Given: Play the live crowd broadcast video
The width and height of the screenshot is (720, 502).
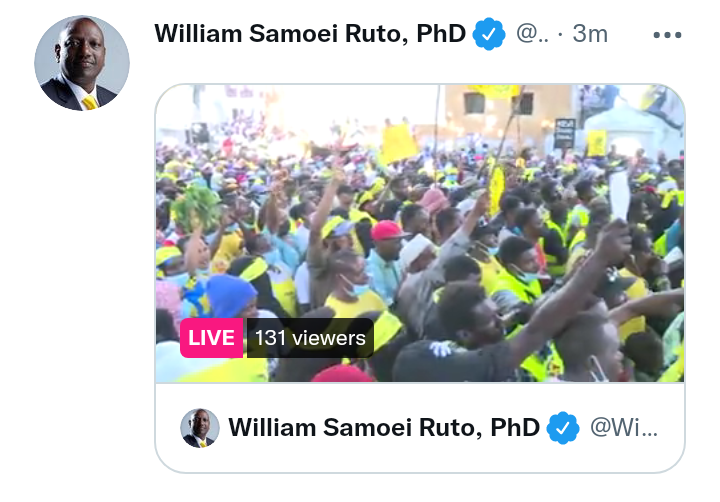Looking at the screenshot, I should (x=420, y=233).
